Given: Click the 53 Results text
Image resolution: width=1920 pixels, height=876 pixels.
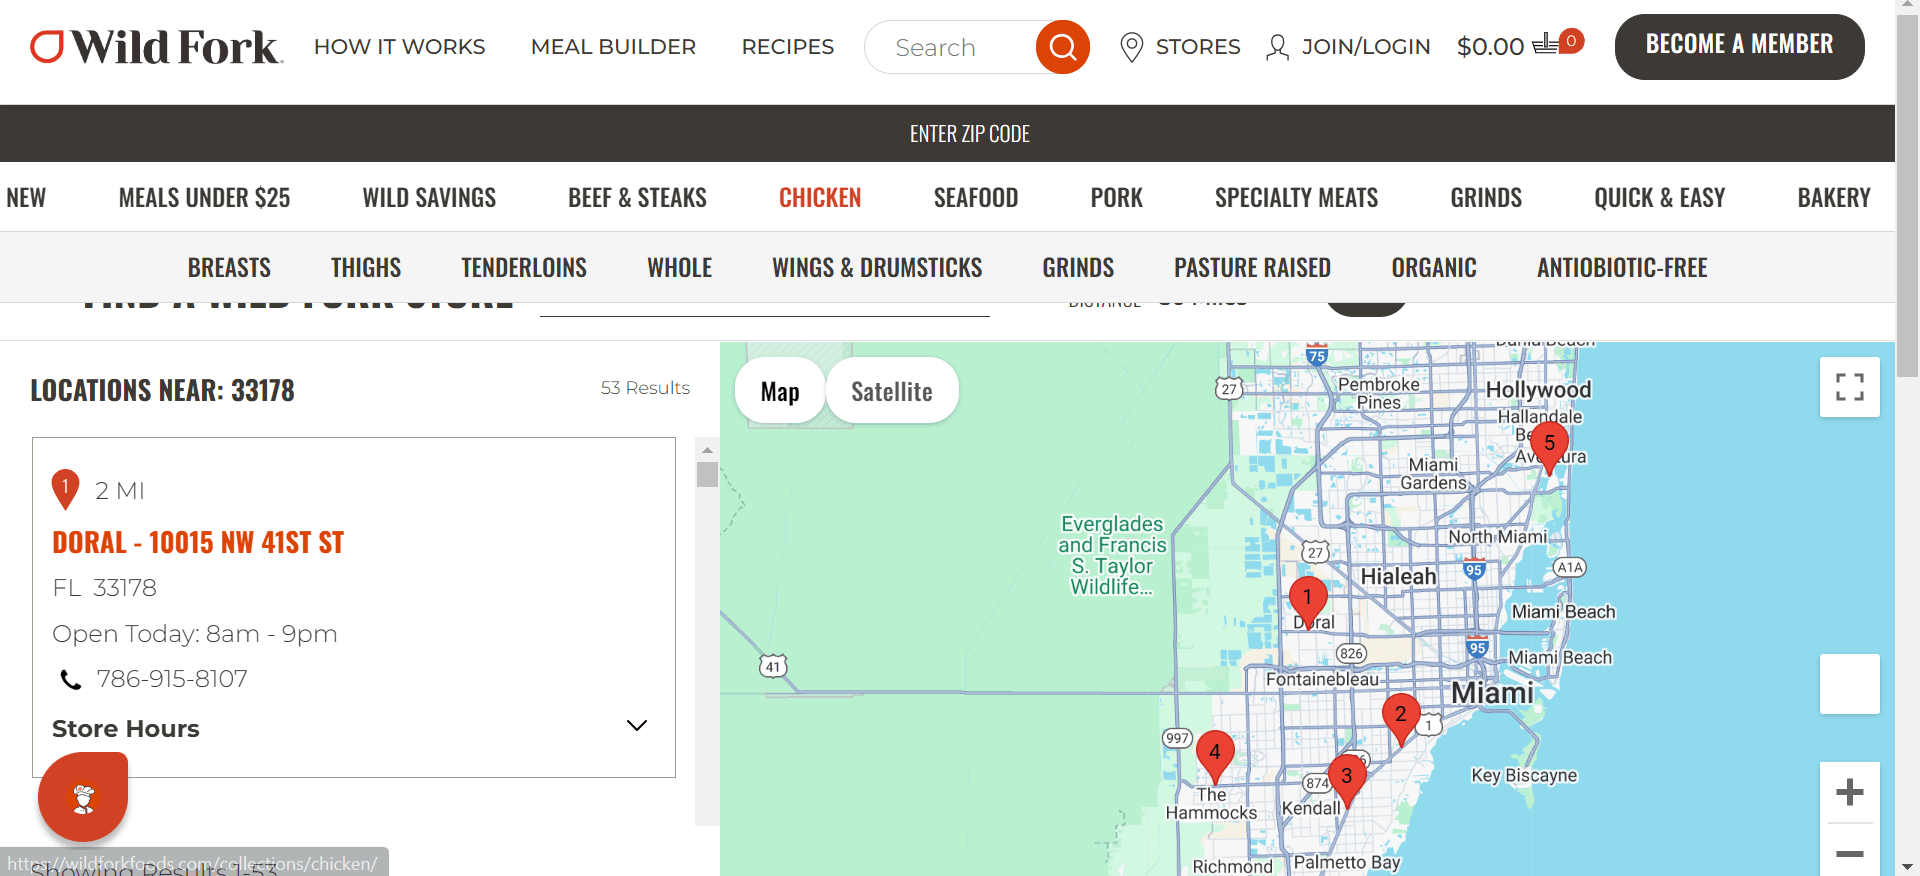Looking at the screenshot, I should pos(645,388).
